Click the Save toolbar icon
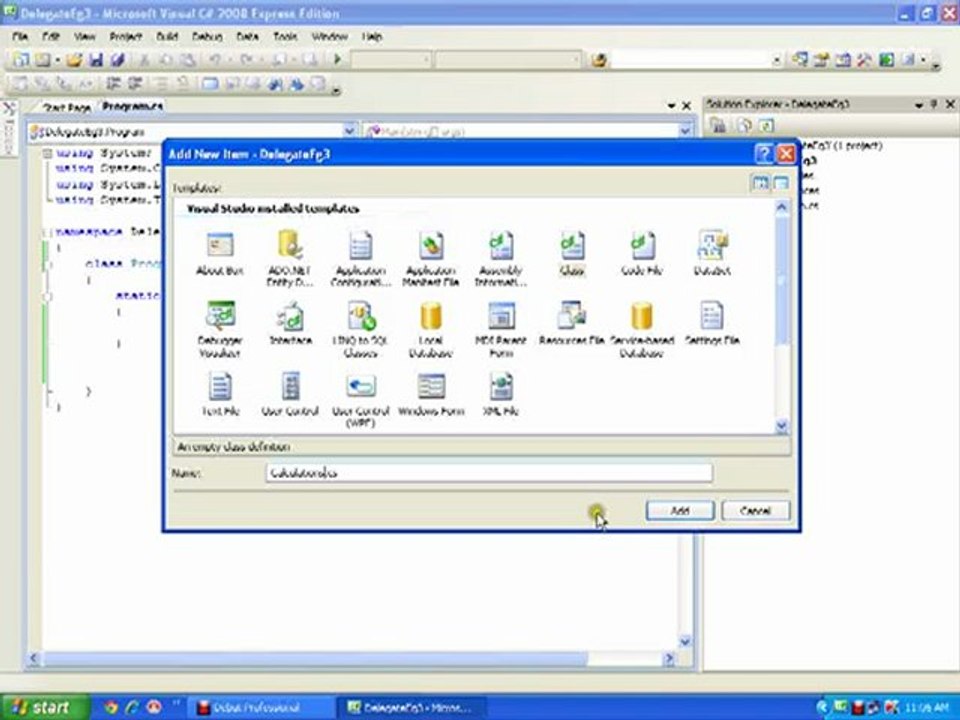This screenshot has width=960, height=720. click(96, 59)
